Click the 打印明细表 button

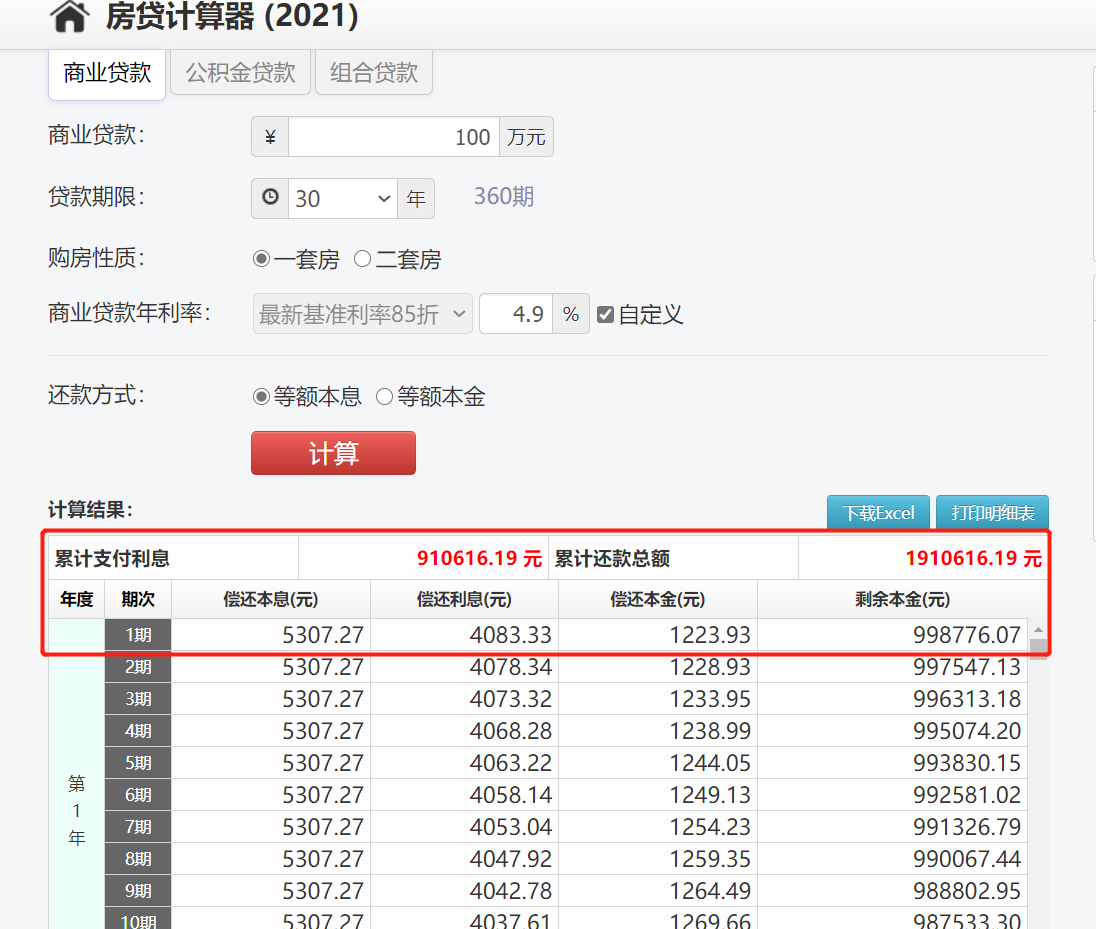coord(992,512)
